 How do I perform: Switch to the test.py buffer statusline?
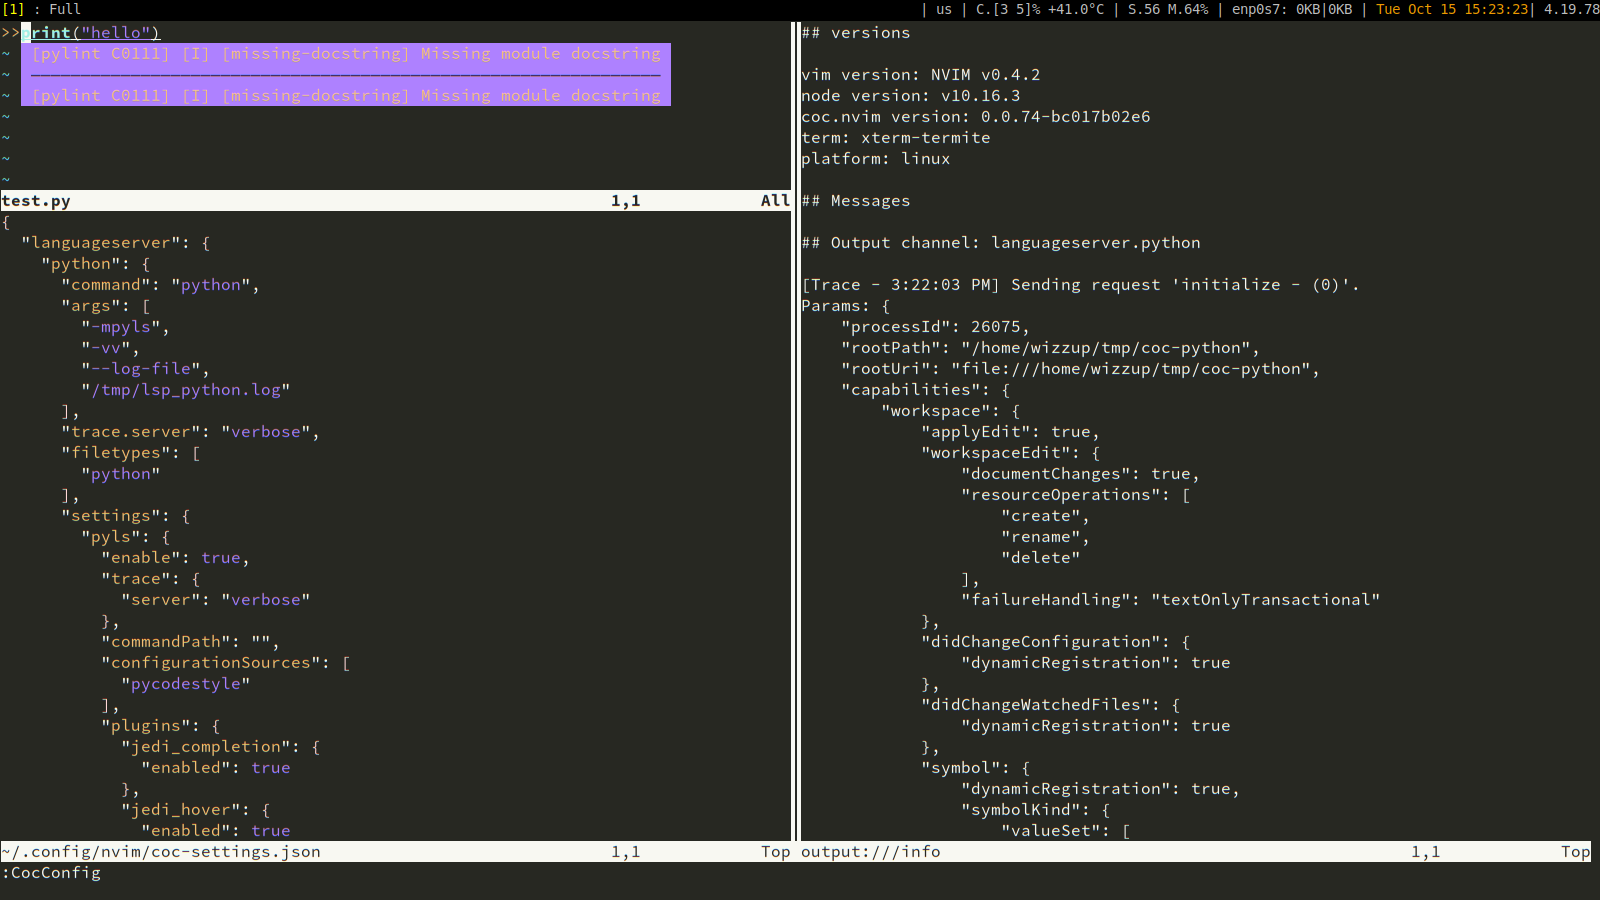36,200
